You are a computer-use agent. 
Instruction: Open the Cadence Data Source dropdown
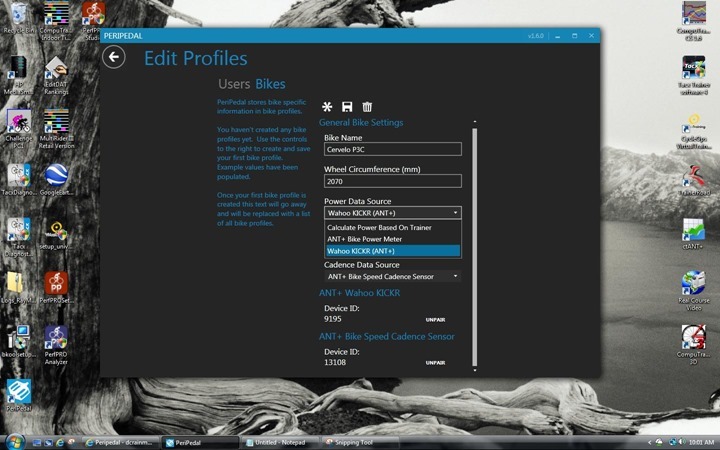coord(393,276)
